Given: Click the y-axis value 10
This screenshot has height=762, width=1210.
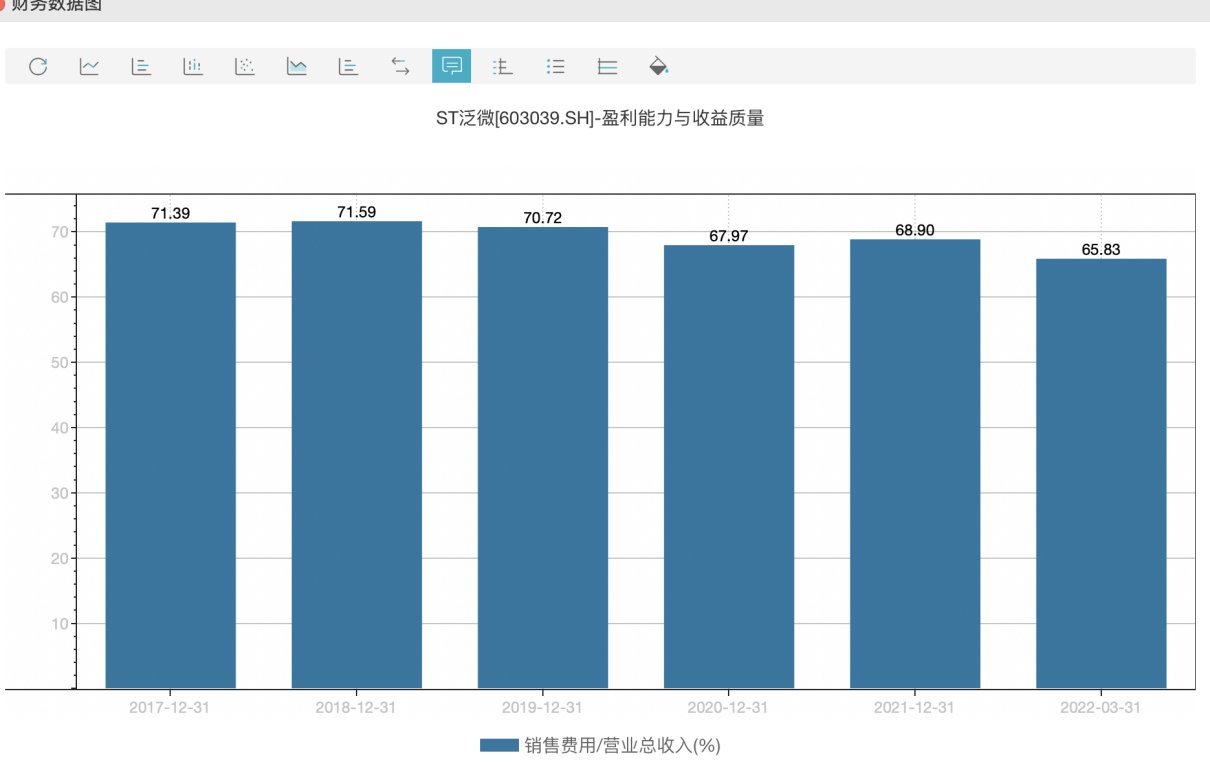Looking at the screenshot, I should point(59,624).
